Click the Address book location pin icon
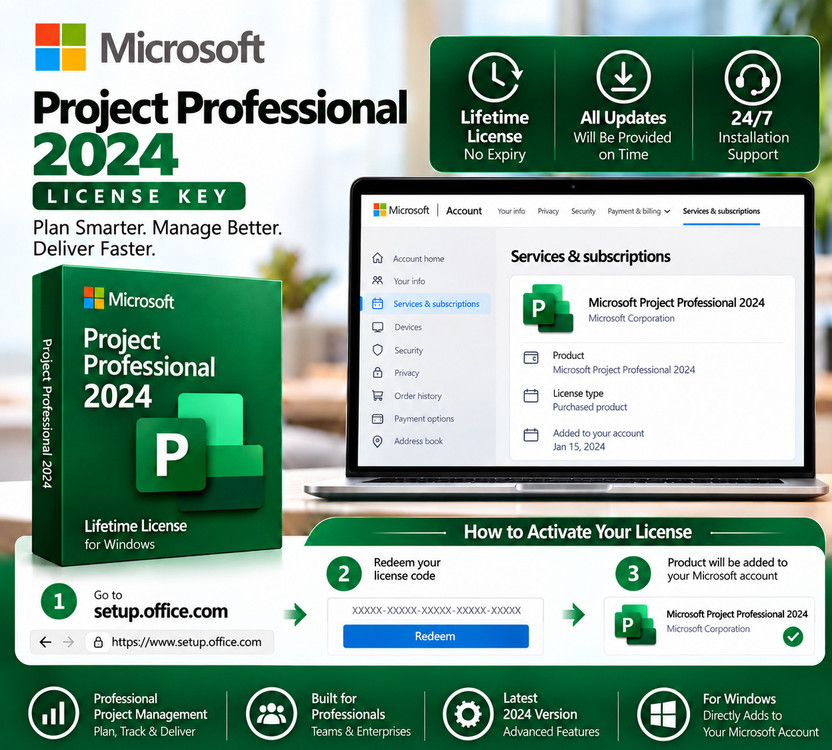Viewport: 832px width, 750px height. (377, 441)
